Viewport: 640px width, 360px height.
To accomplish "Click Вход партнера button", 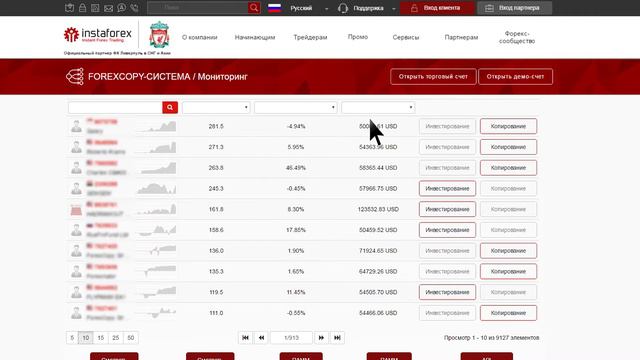I will 514,8.
